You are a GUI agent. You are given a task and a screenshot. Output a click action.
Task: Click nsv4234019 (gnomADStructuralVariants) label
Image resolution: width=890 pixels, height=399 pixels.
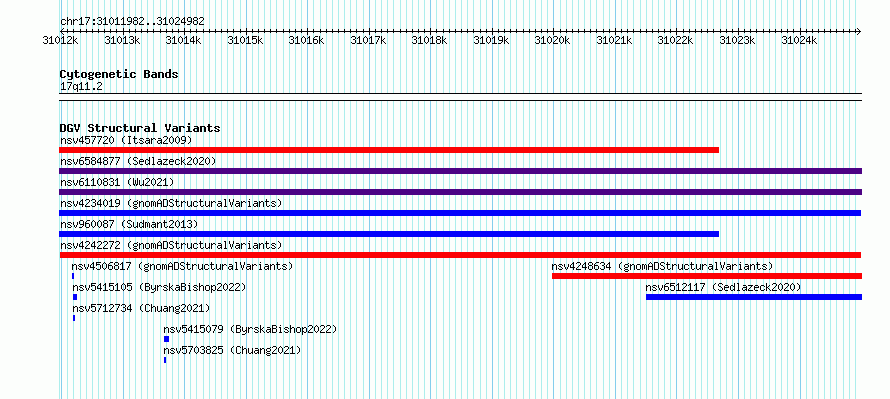pos(171,203)
